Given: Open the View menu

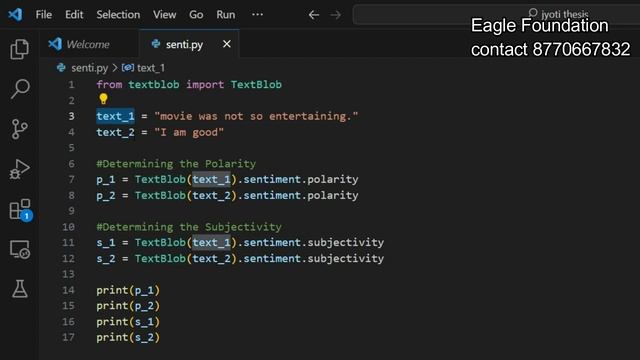Looking at the screenshot, I should click(x=164, y=15).
